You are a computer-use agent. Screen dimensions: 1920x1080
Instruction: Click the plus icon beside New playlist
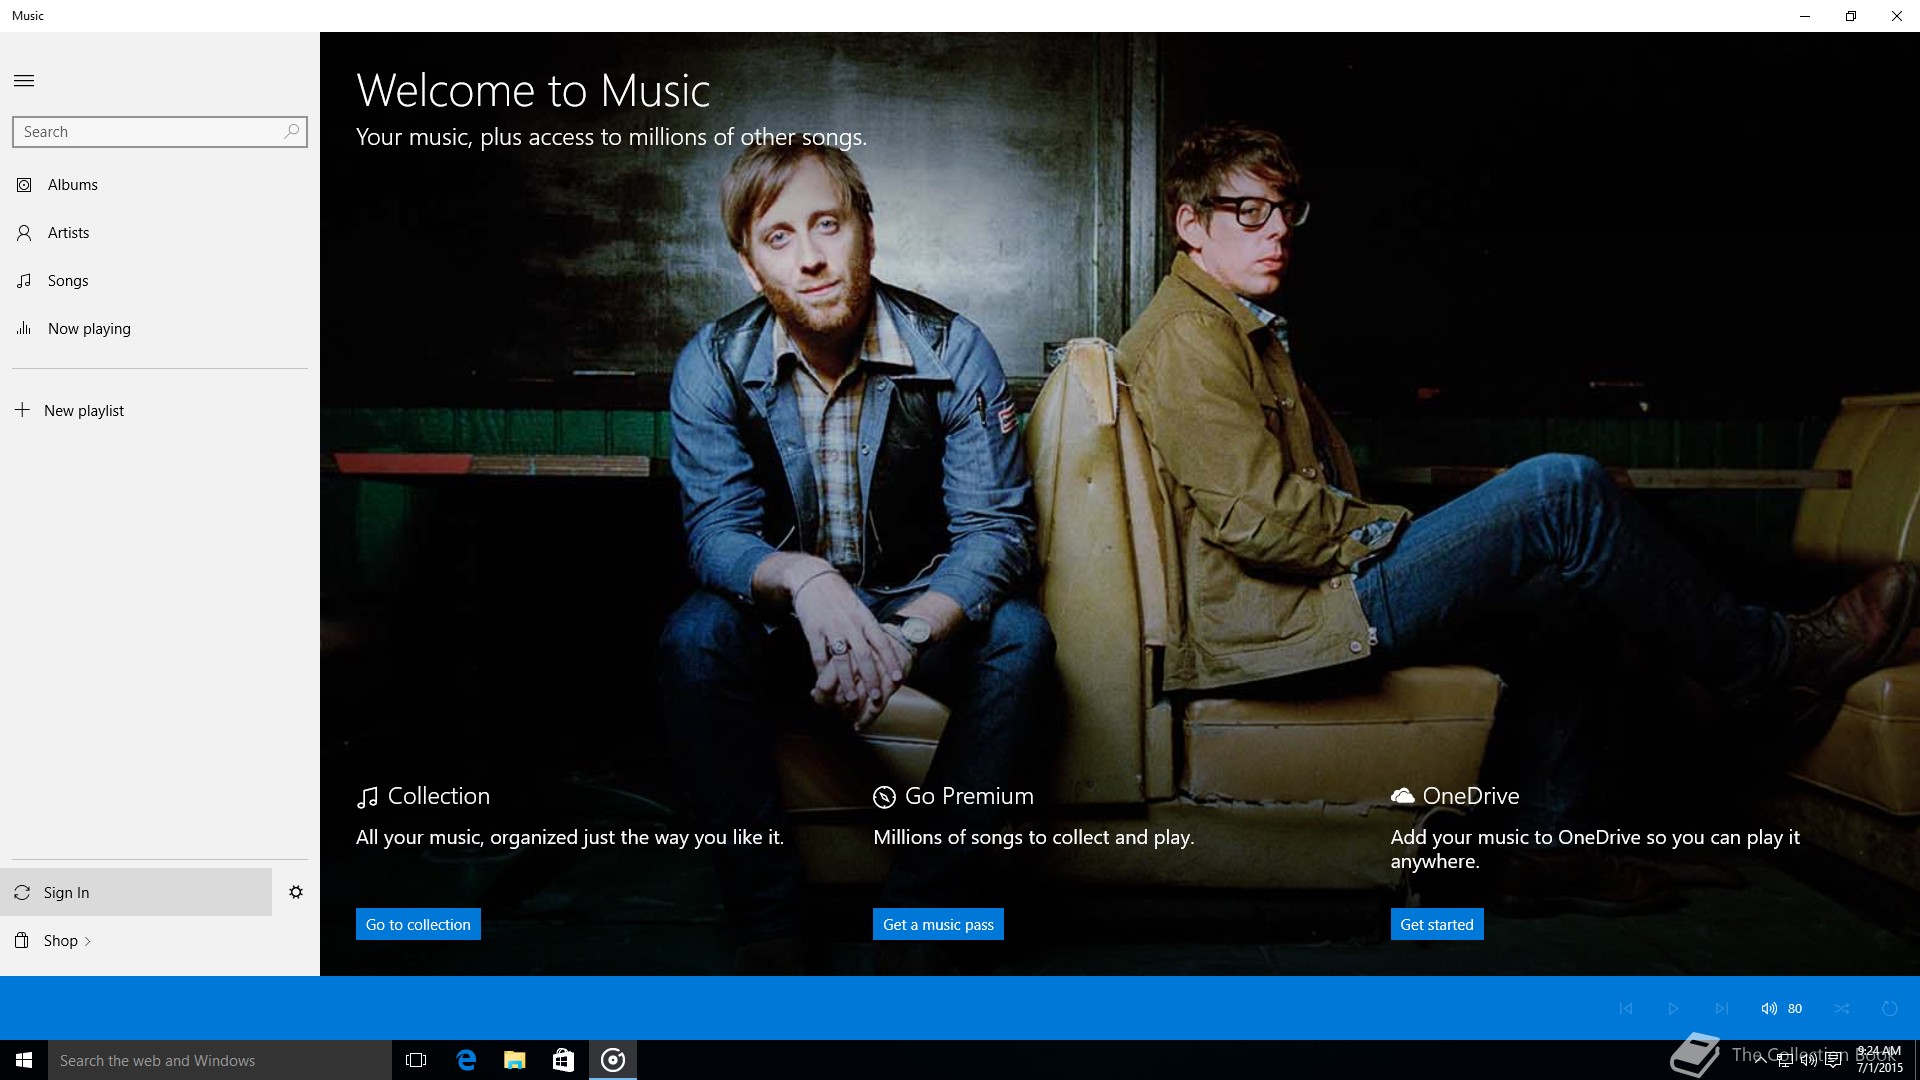22,410
